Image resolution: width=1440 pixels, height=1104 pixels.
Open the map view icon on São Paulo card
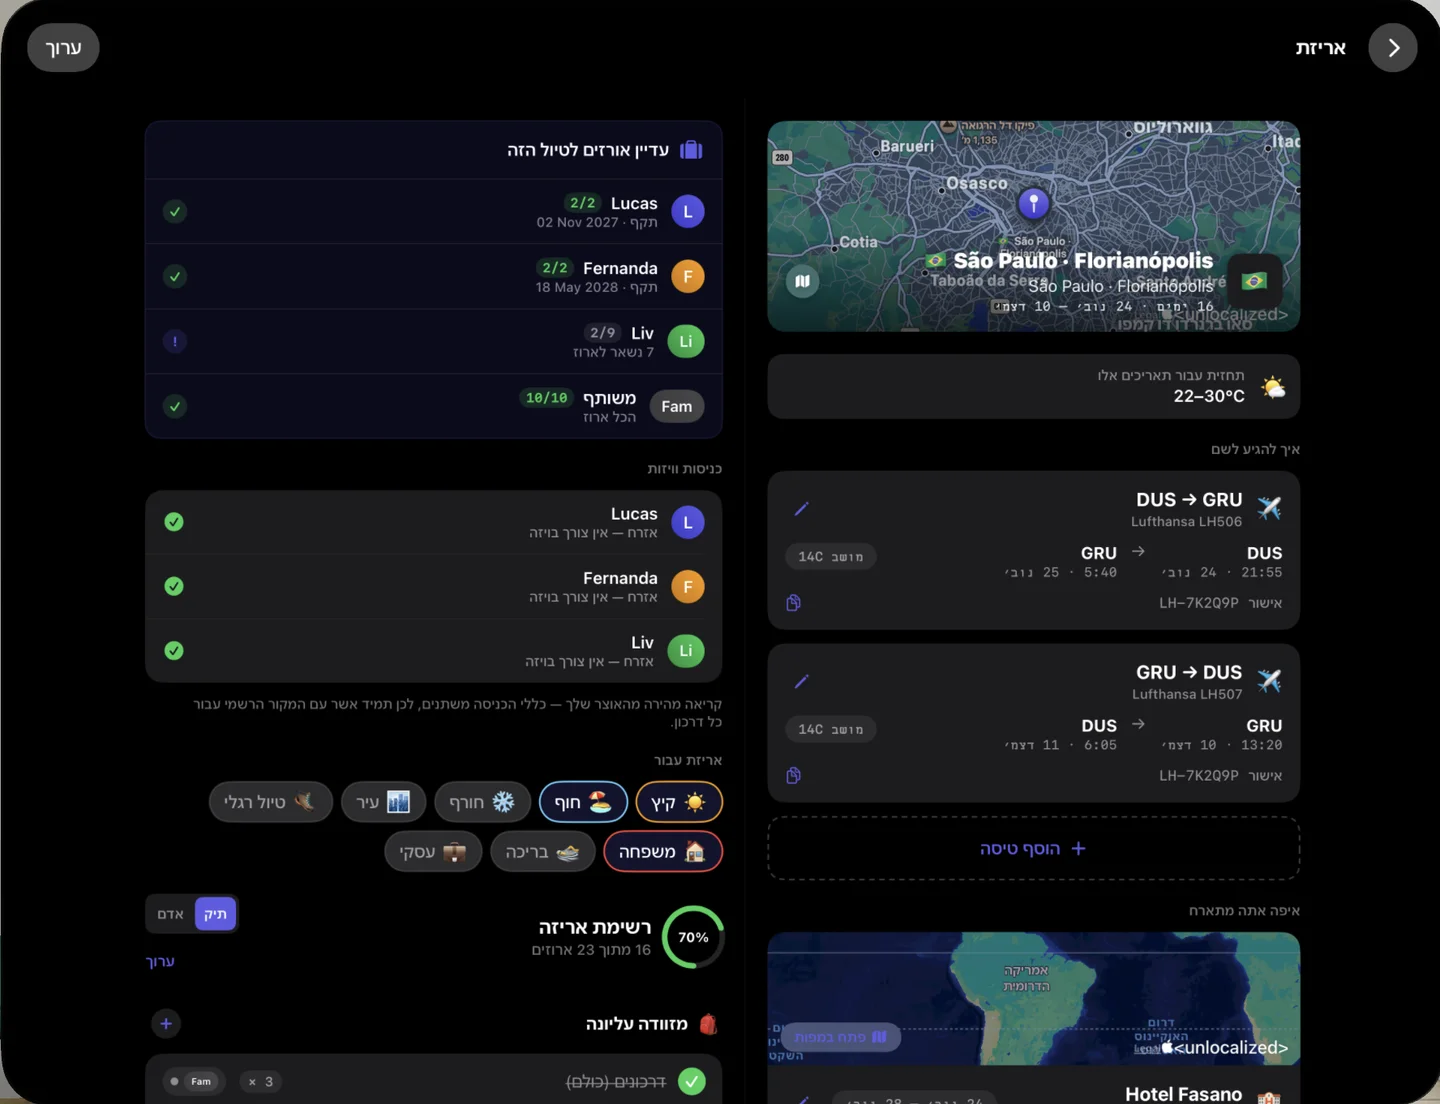click(802, 281)
